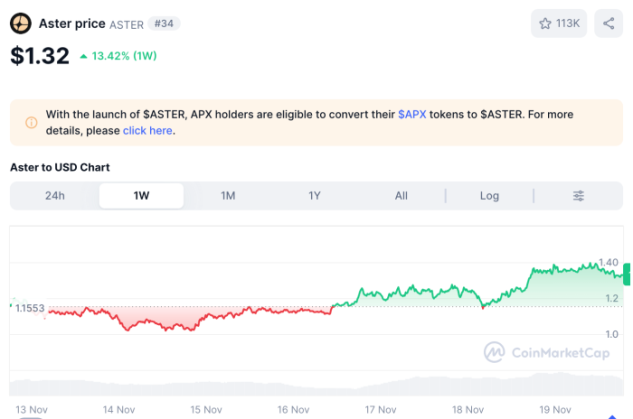The height and width of the screenshot is (419, 633).
Task: Click the 1.0 y-axis label
Action: [x=612, y=334]
